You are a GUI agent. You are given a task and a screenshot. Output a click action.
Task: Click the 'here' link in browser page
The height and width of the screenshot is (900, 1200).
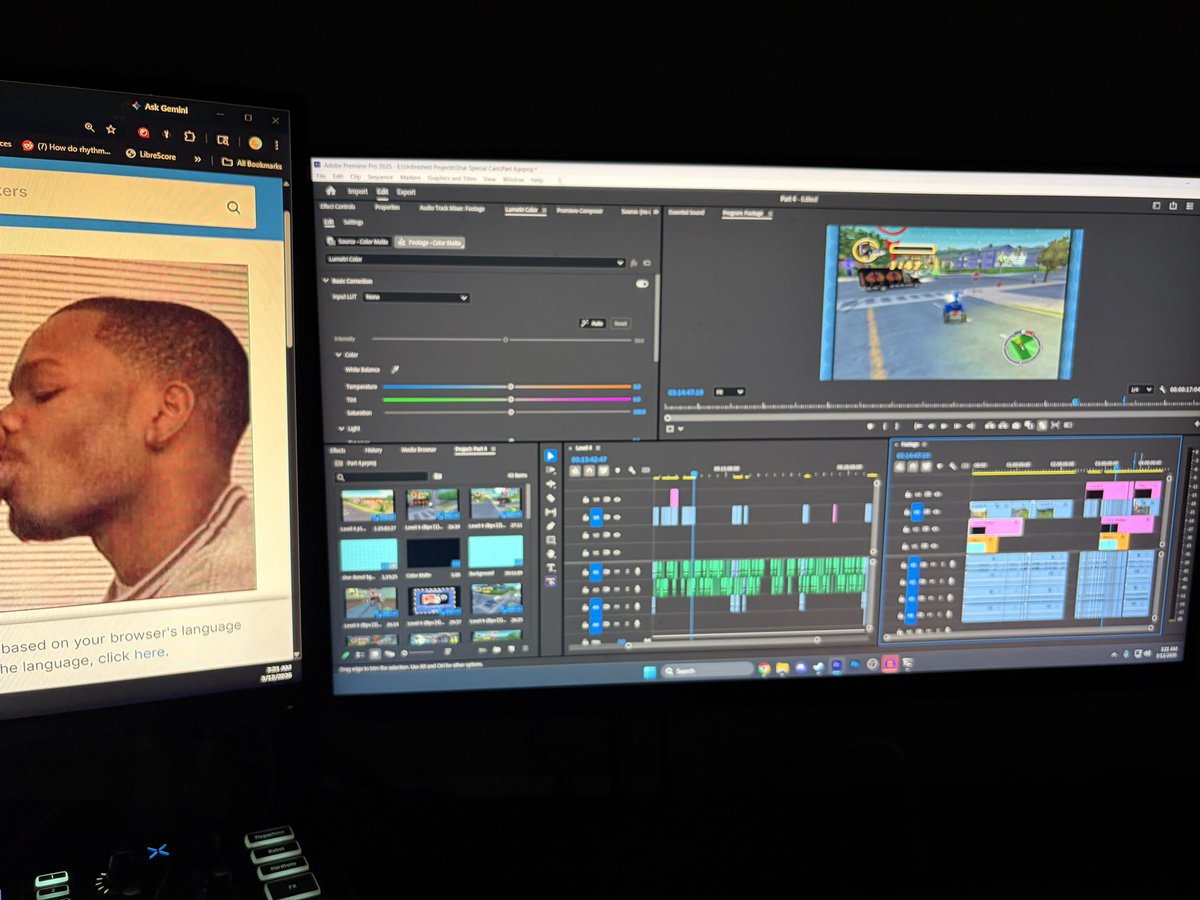(150, 653)
